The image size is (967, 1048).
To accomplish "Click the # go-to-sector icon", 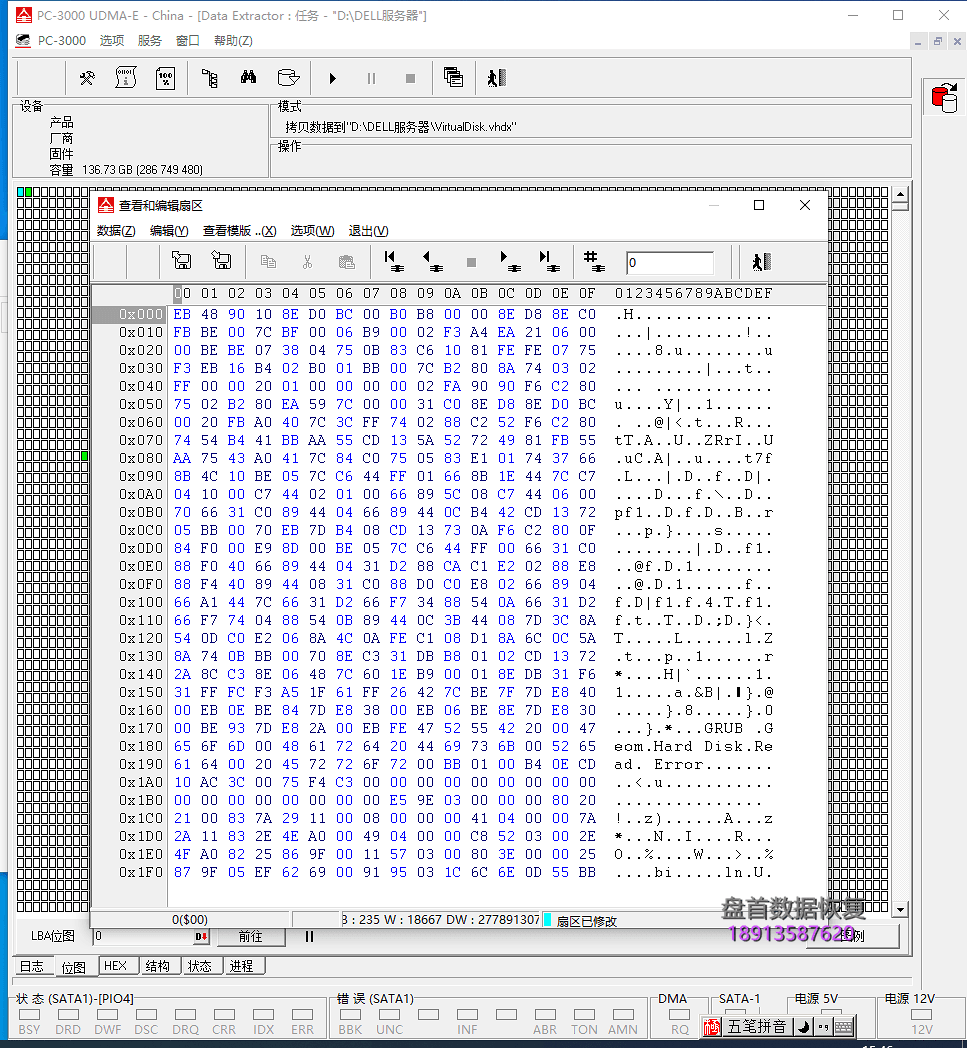I will click(594, 261).
